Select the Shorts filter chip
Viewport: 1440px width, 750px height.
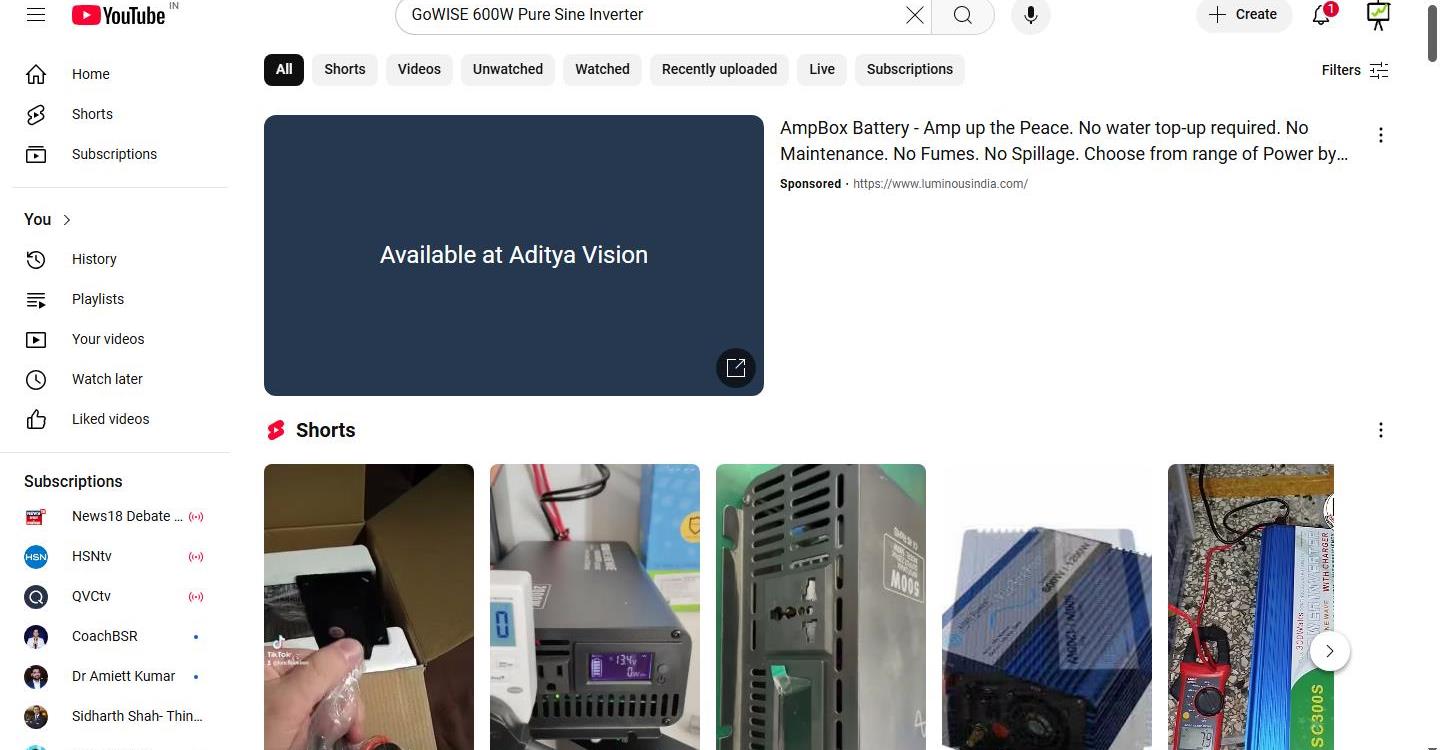345,69
